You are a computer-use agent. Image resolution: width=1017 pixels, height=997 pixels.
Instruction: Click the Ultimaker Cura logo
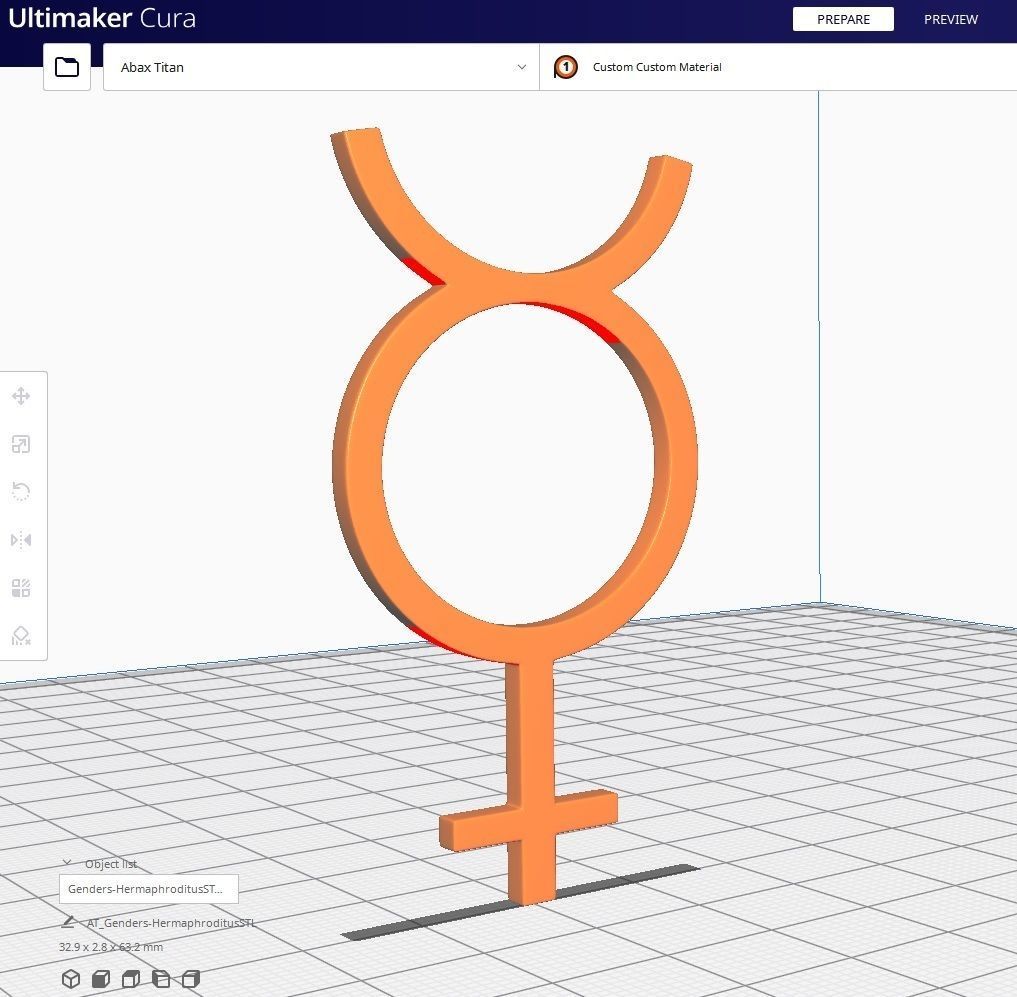102,18
